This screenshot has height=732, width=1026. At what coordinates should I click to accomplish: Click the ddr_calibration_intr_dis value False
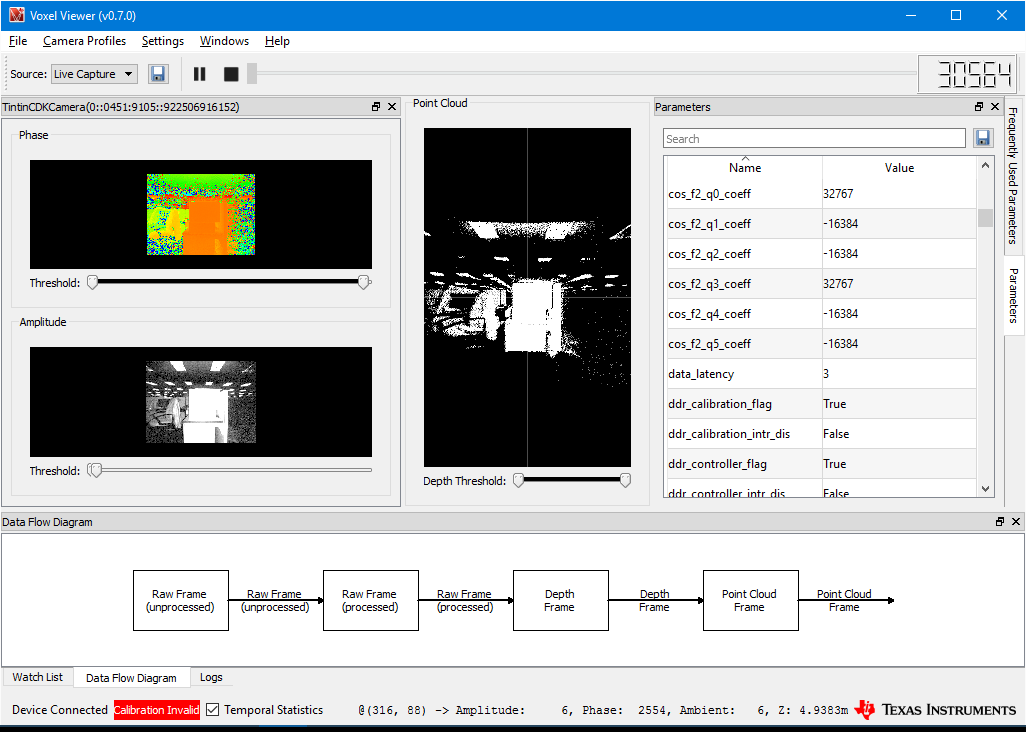point(836,434)
